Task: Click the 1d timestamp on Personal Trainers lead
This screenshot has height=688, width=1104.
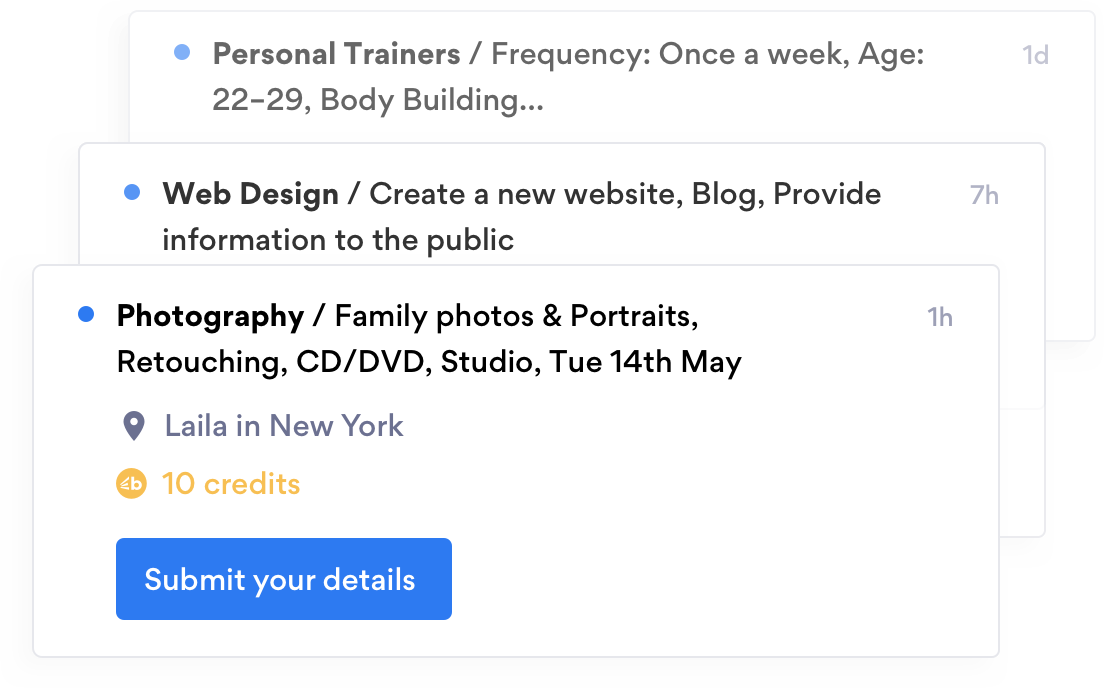Action: point(1035,55)
